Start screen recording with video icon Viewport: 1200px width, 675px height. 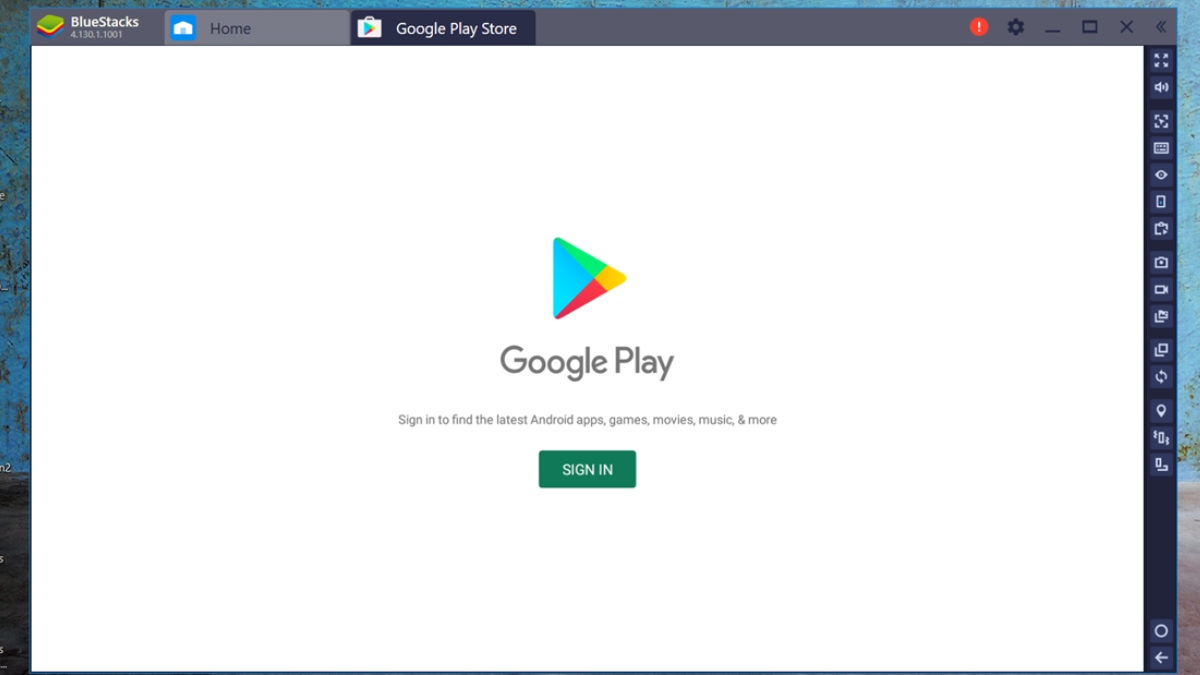coord(1161,290)
